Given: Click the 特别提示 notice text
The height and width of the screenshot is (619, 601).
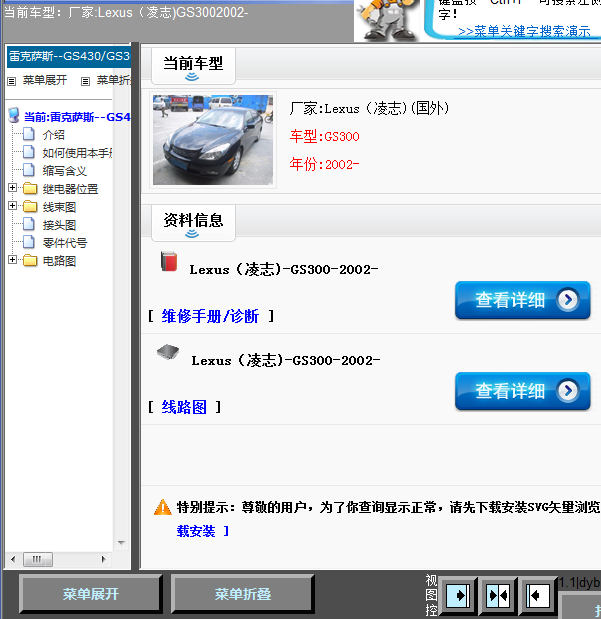Looking at the screenshot, I should [x=388, y=507].
